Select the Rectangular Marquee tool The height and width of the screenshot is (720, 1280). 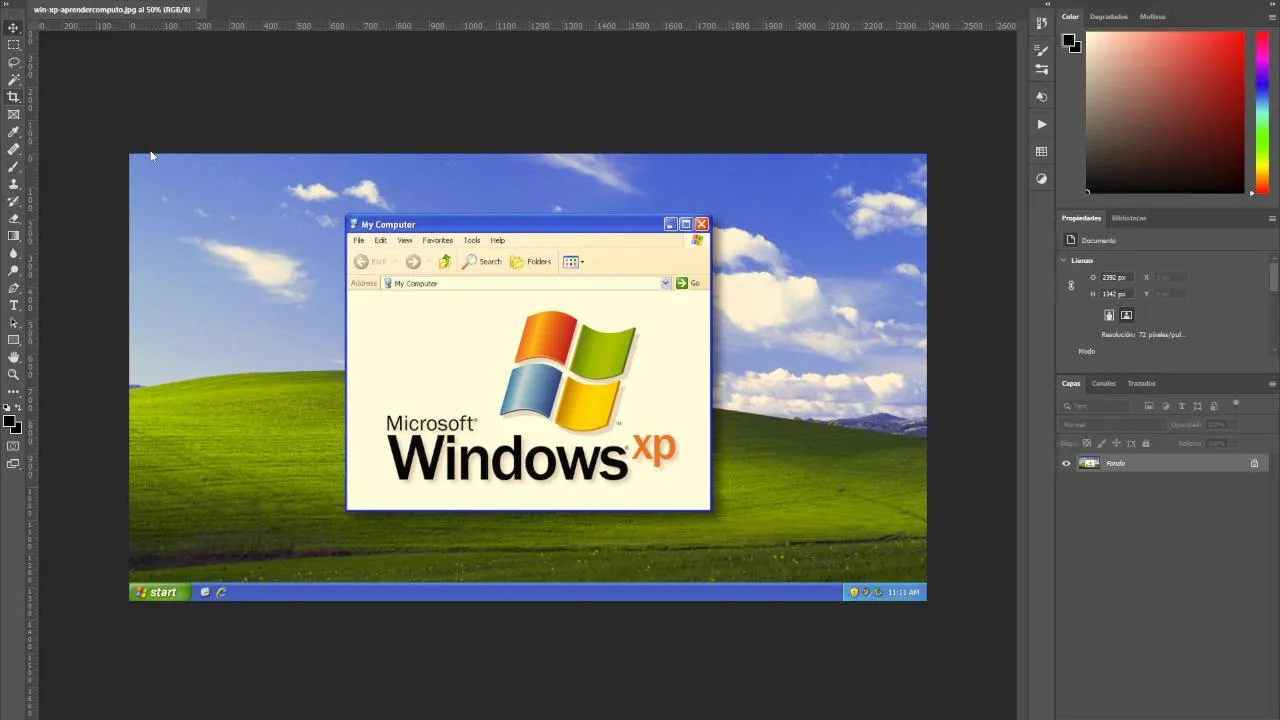coord(13,45)
